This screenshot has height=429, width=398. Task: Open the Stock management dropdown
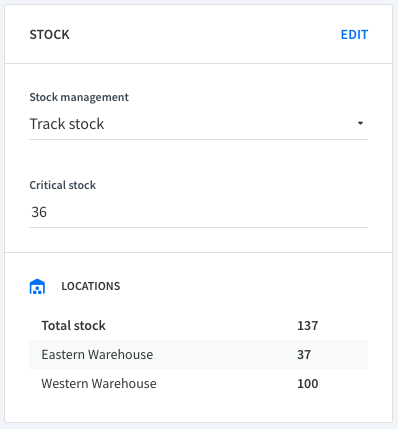(x=198, y=124)
